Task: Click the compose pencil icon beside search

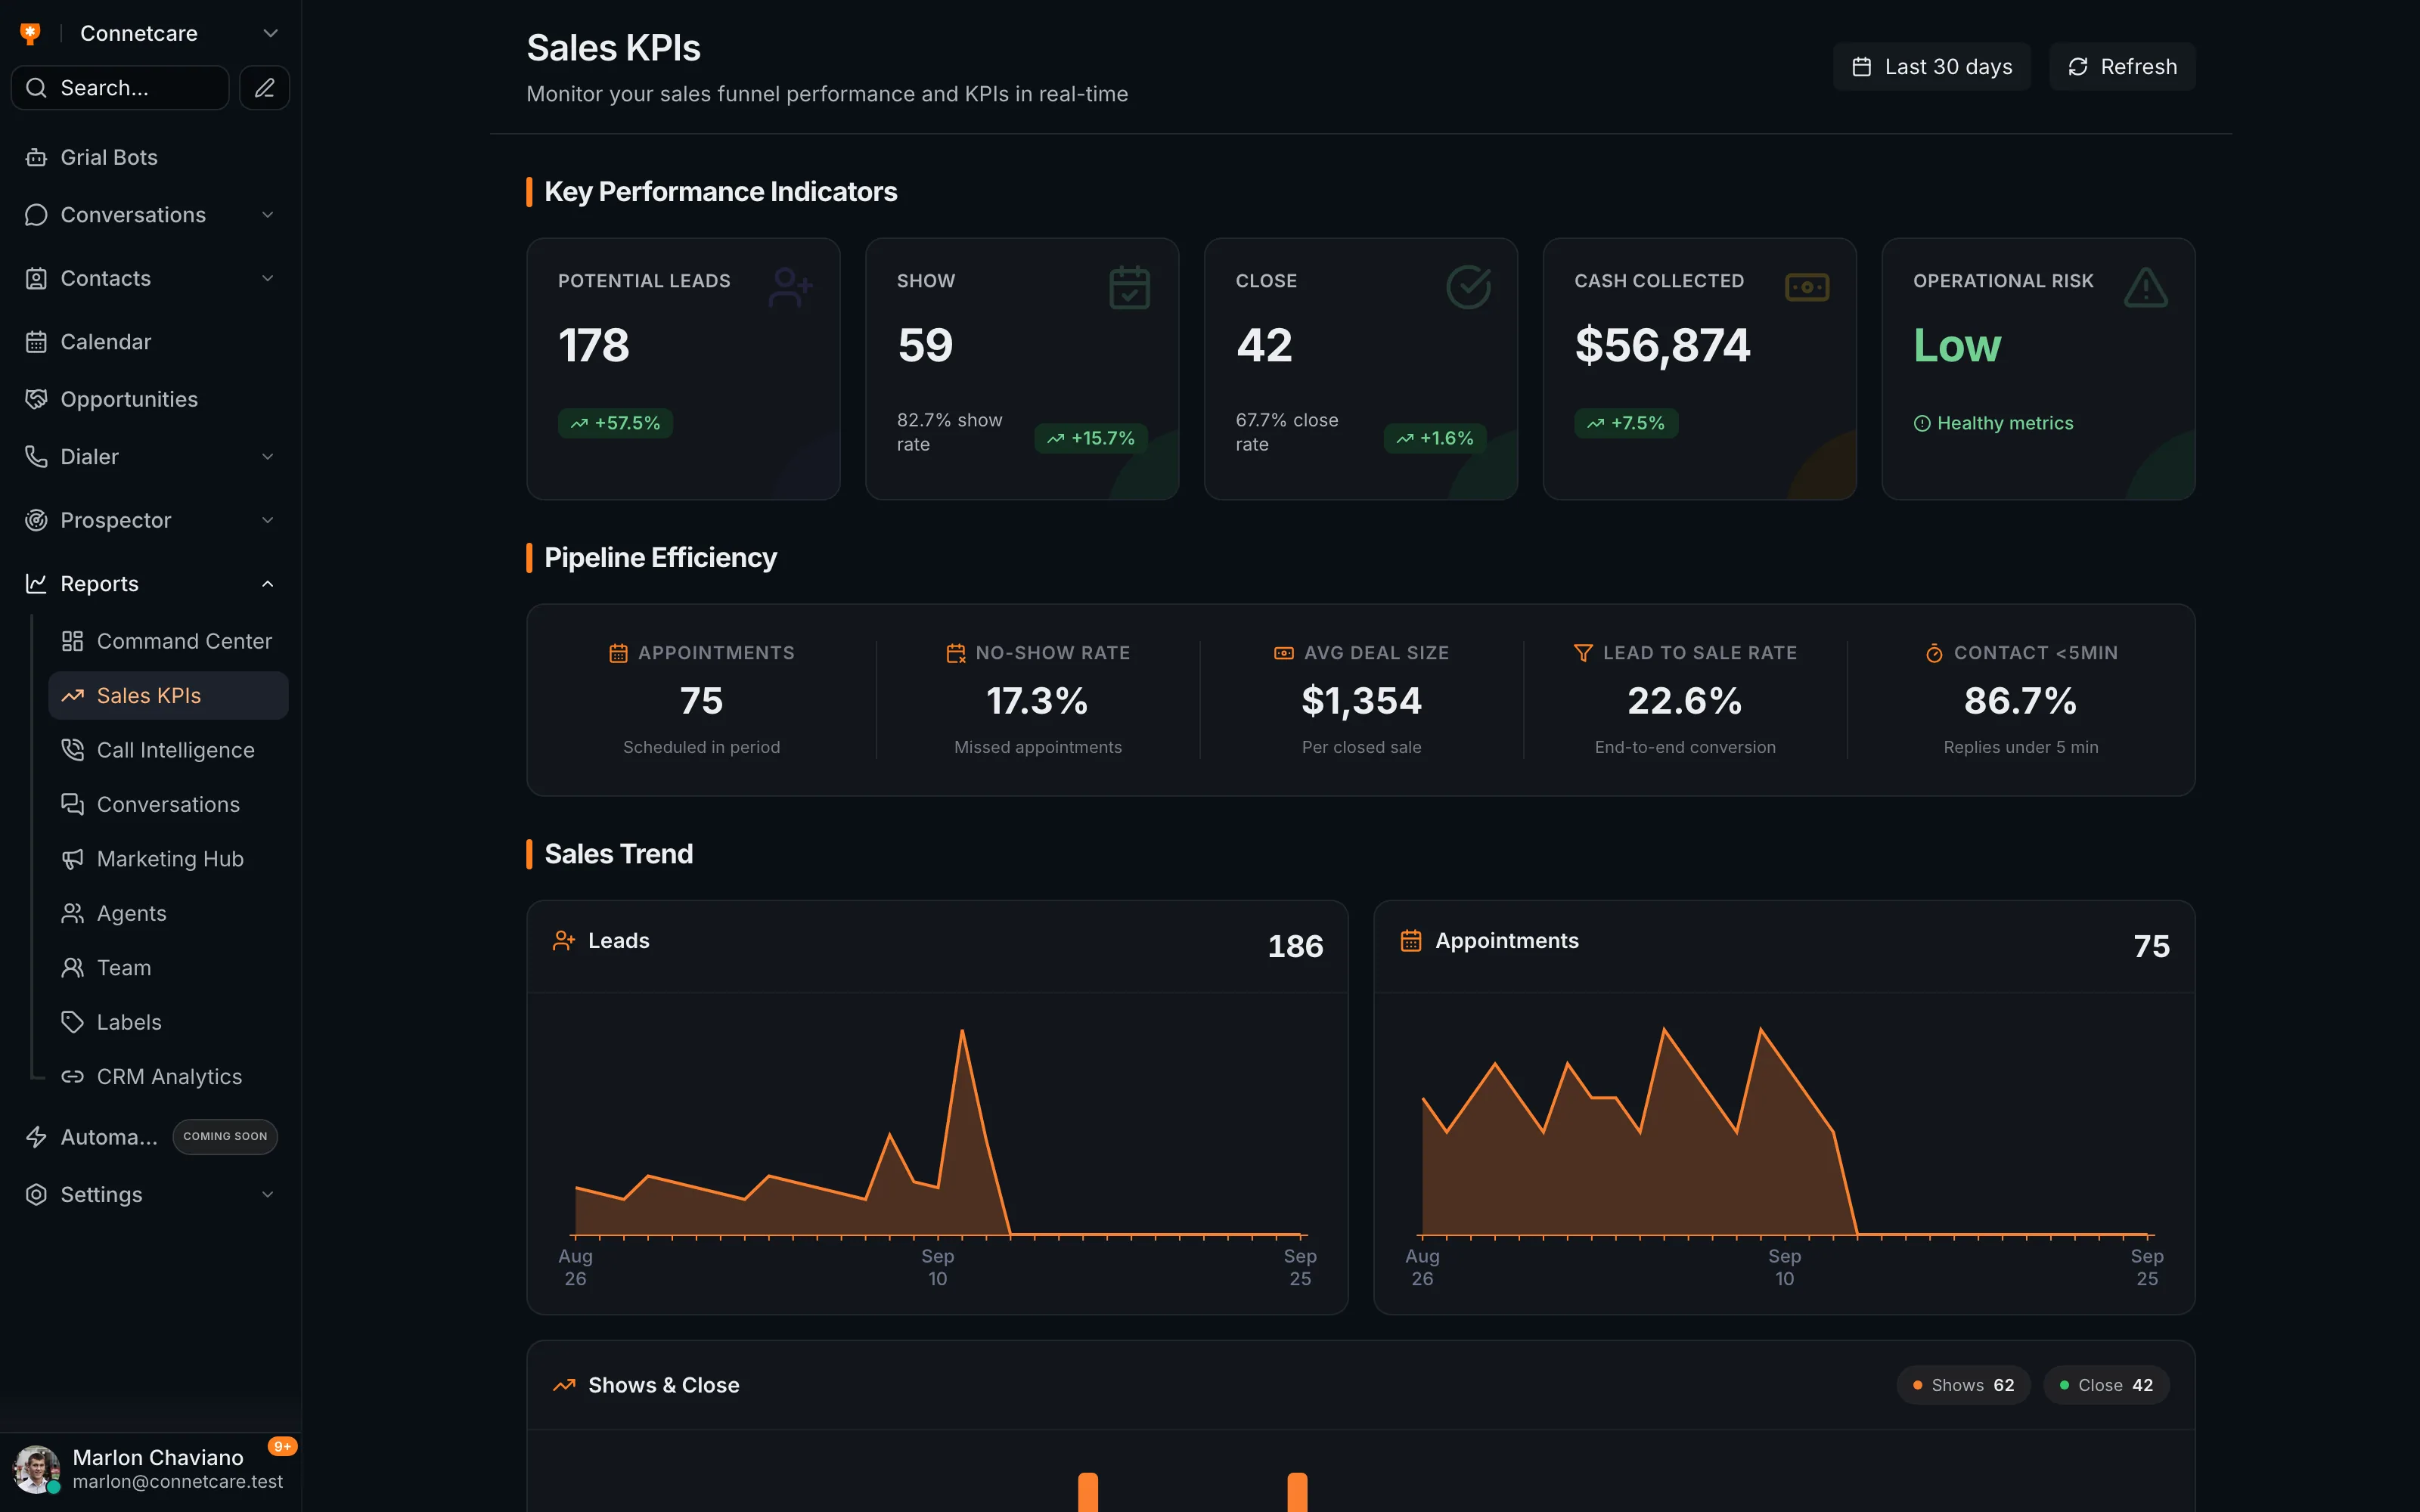Action: (264, 88)
